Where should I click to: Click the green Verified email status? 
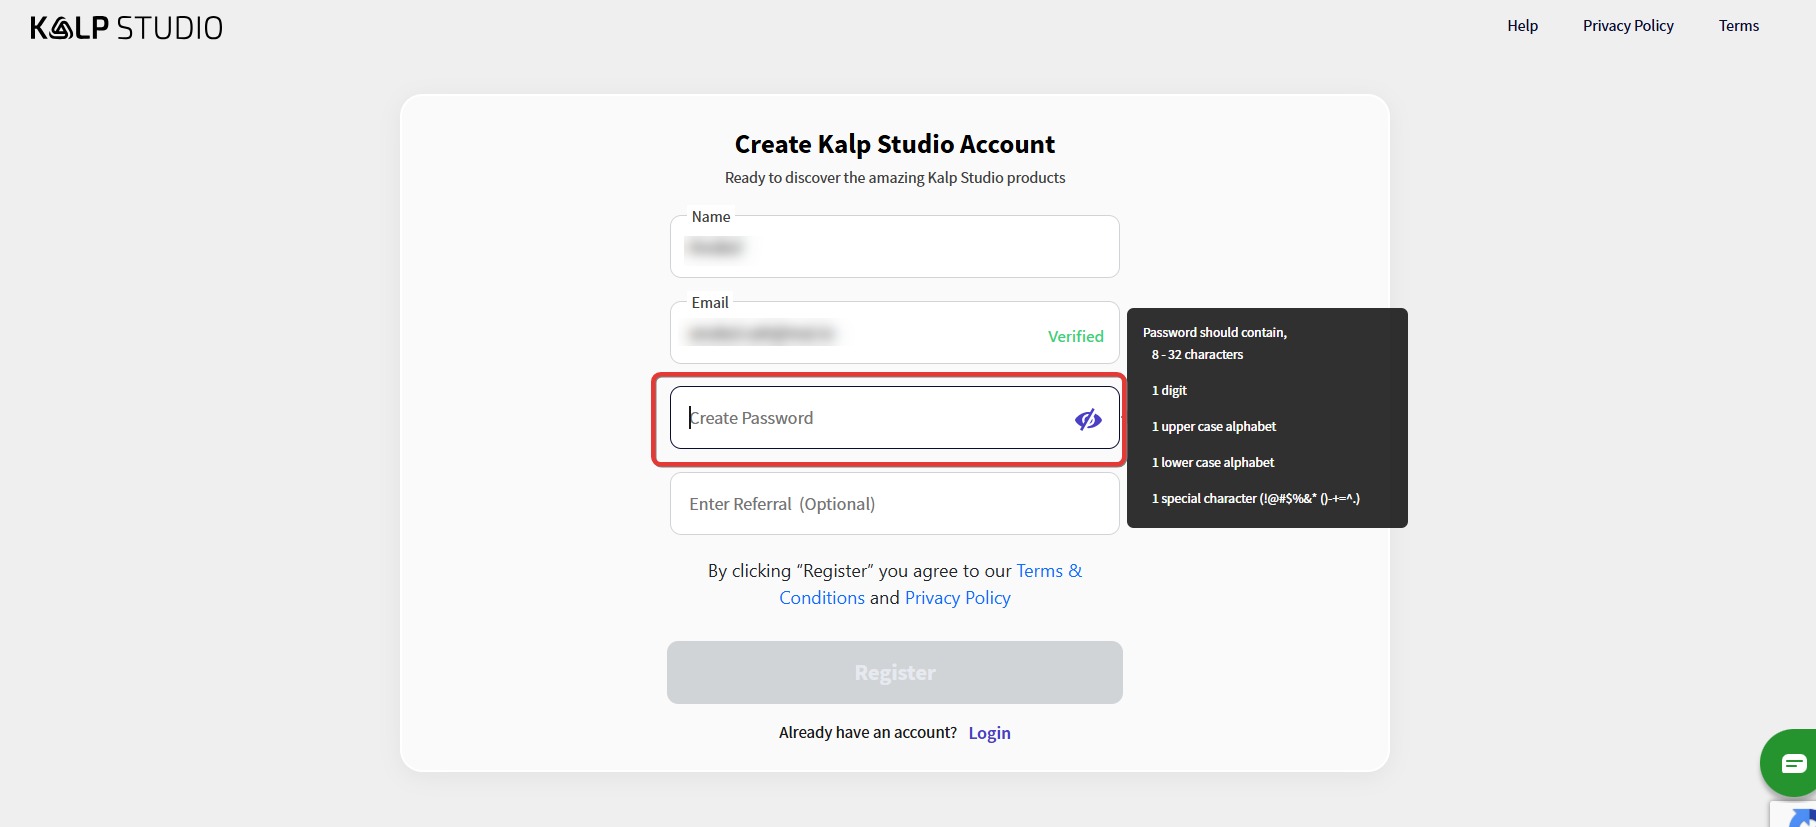[x=1075, y=337]
